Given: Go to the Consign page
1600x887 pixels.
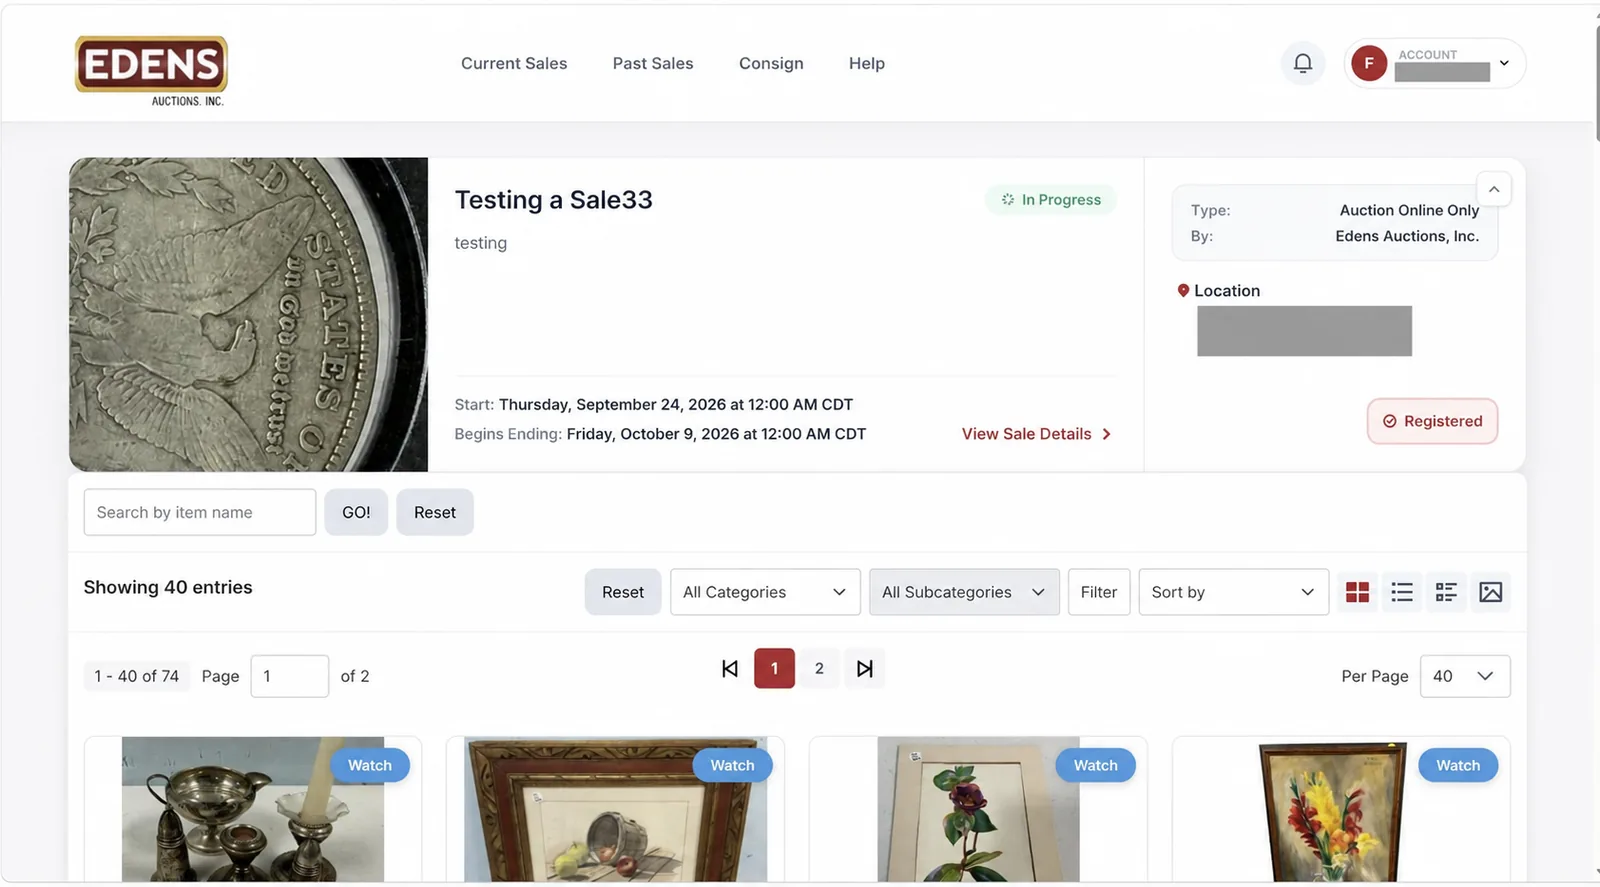Looking at the screenshot, I should tap(771, 63).
